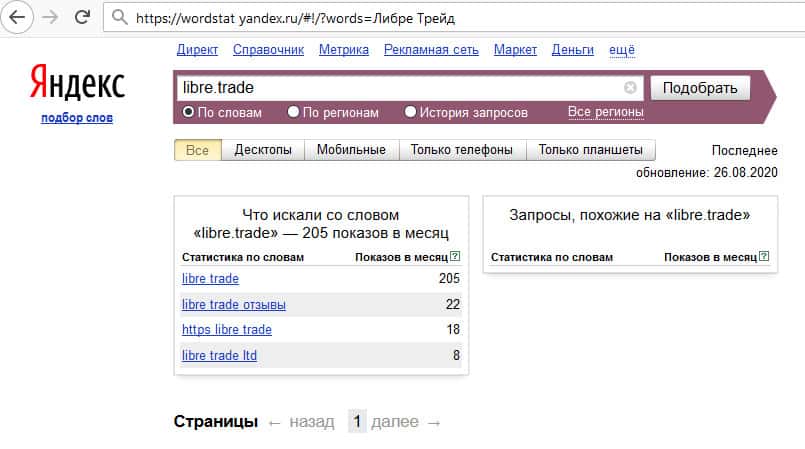The image size is (805, 449).
Task: Select the История запросов radio button
Action: [x=410, y=112]
